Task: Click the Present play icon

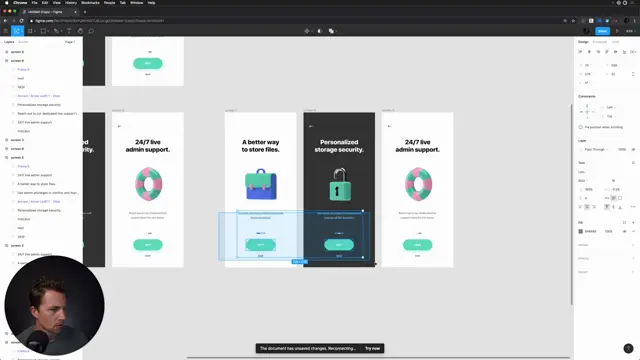Action: click(617, 31)
